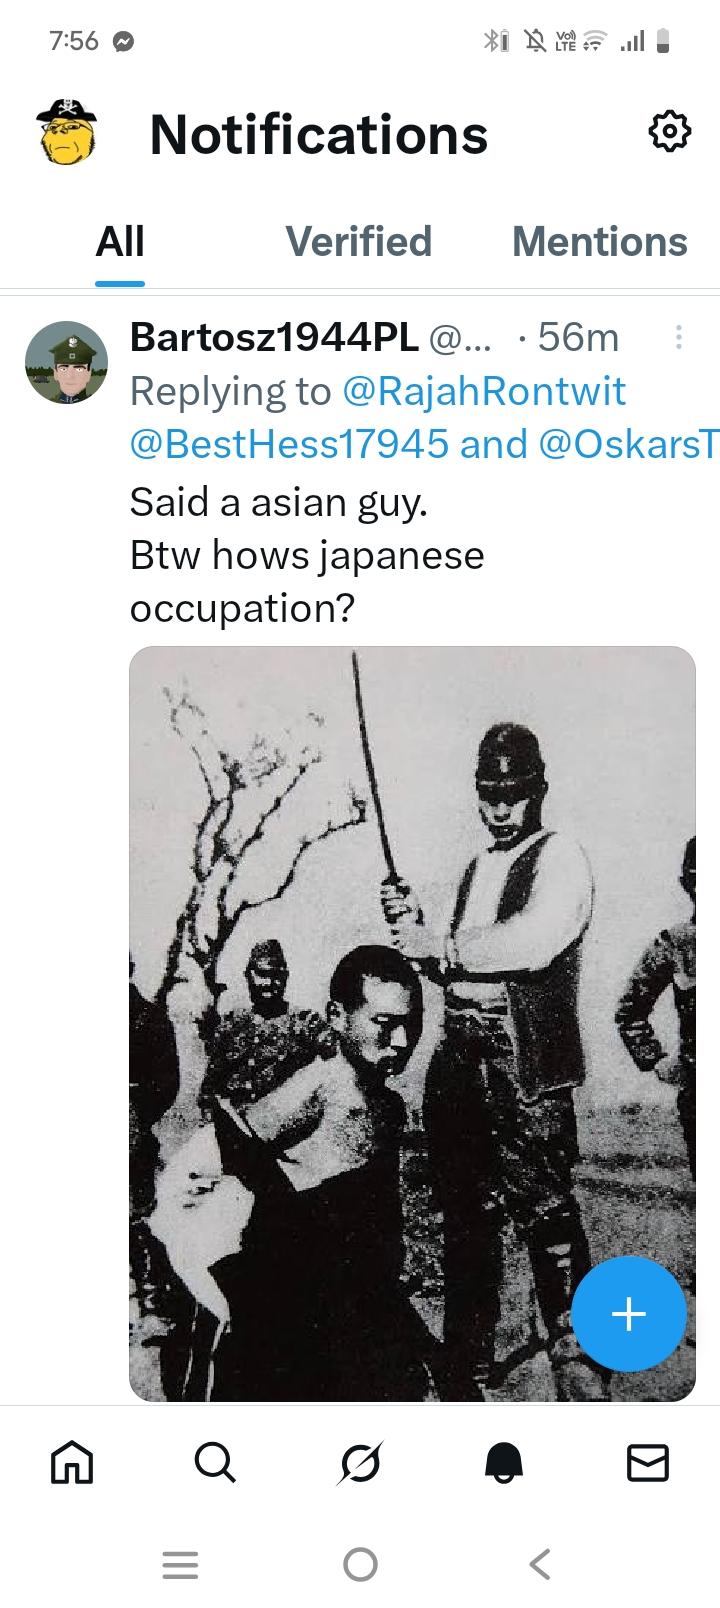720x1608 pixels.
Task: Open the Grok slash icon
Action: point(359,1463)
